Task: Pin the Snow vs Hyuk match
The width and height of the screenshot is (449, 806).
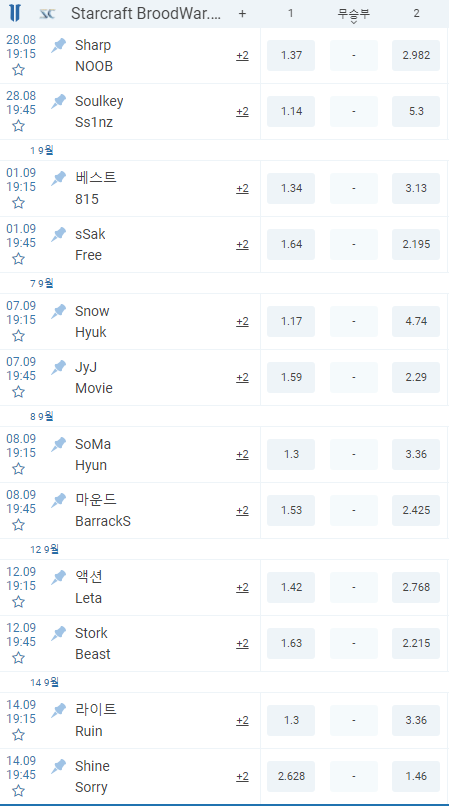Action: (59, 311)
